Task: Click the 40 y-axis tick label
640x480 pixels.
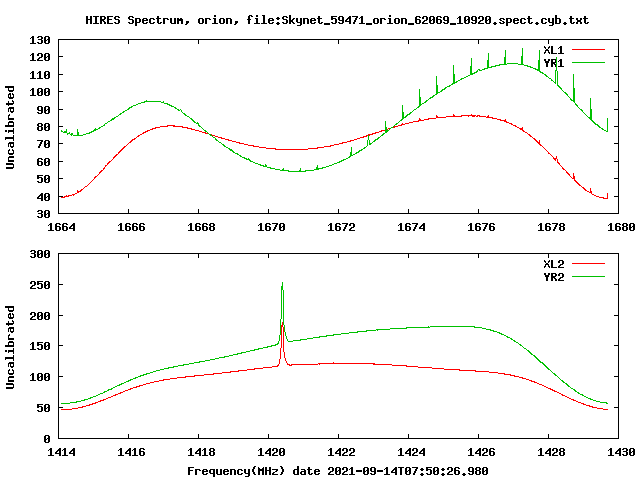Action: pyautogui.click(x=44, y=197)
